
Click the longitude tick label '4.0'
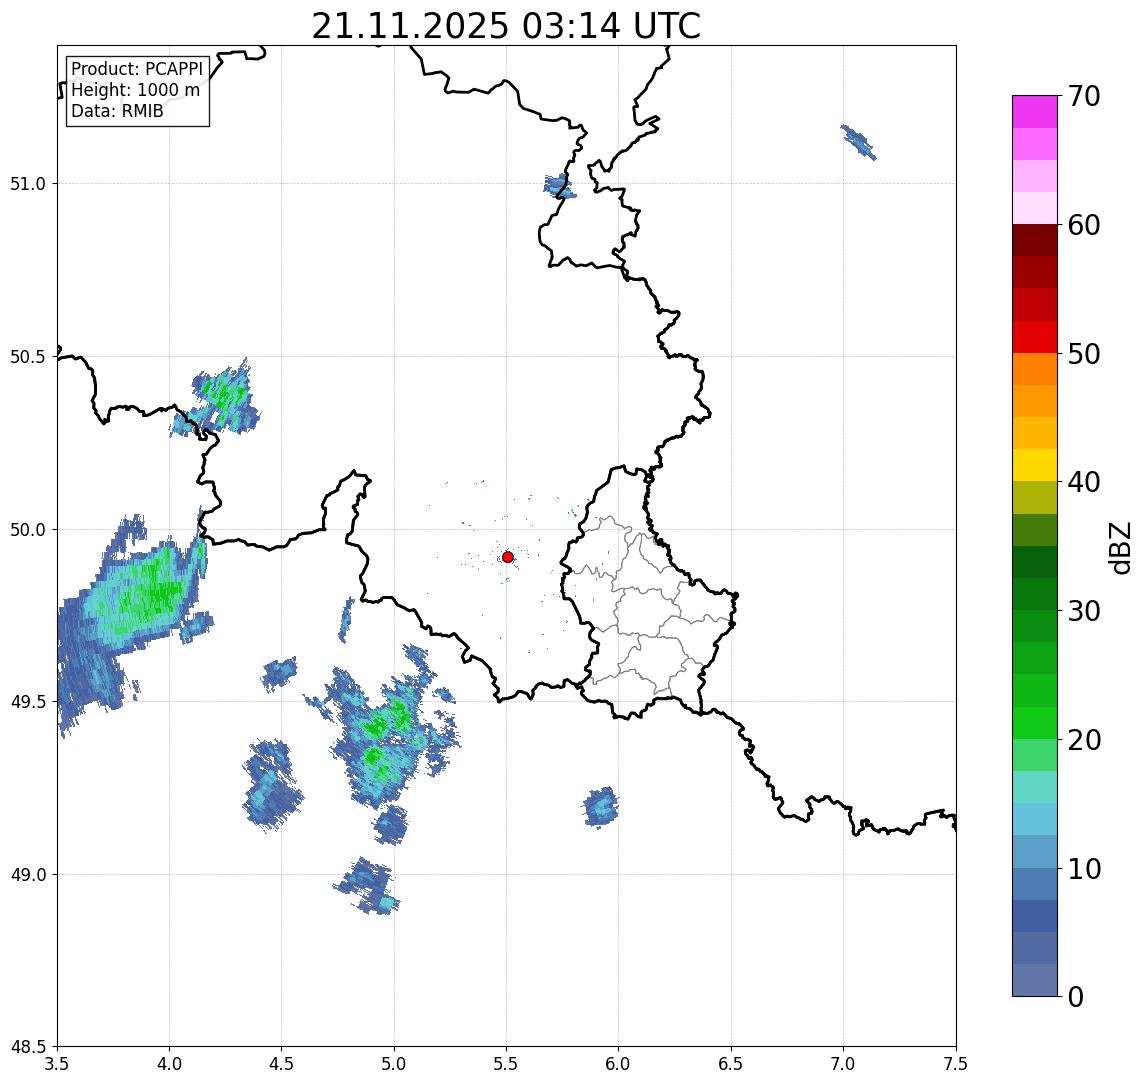pos(169,1064)
